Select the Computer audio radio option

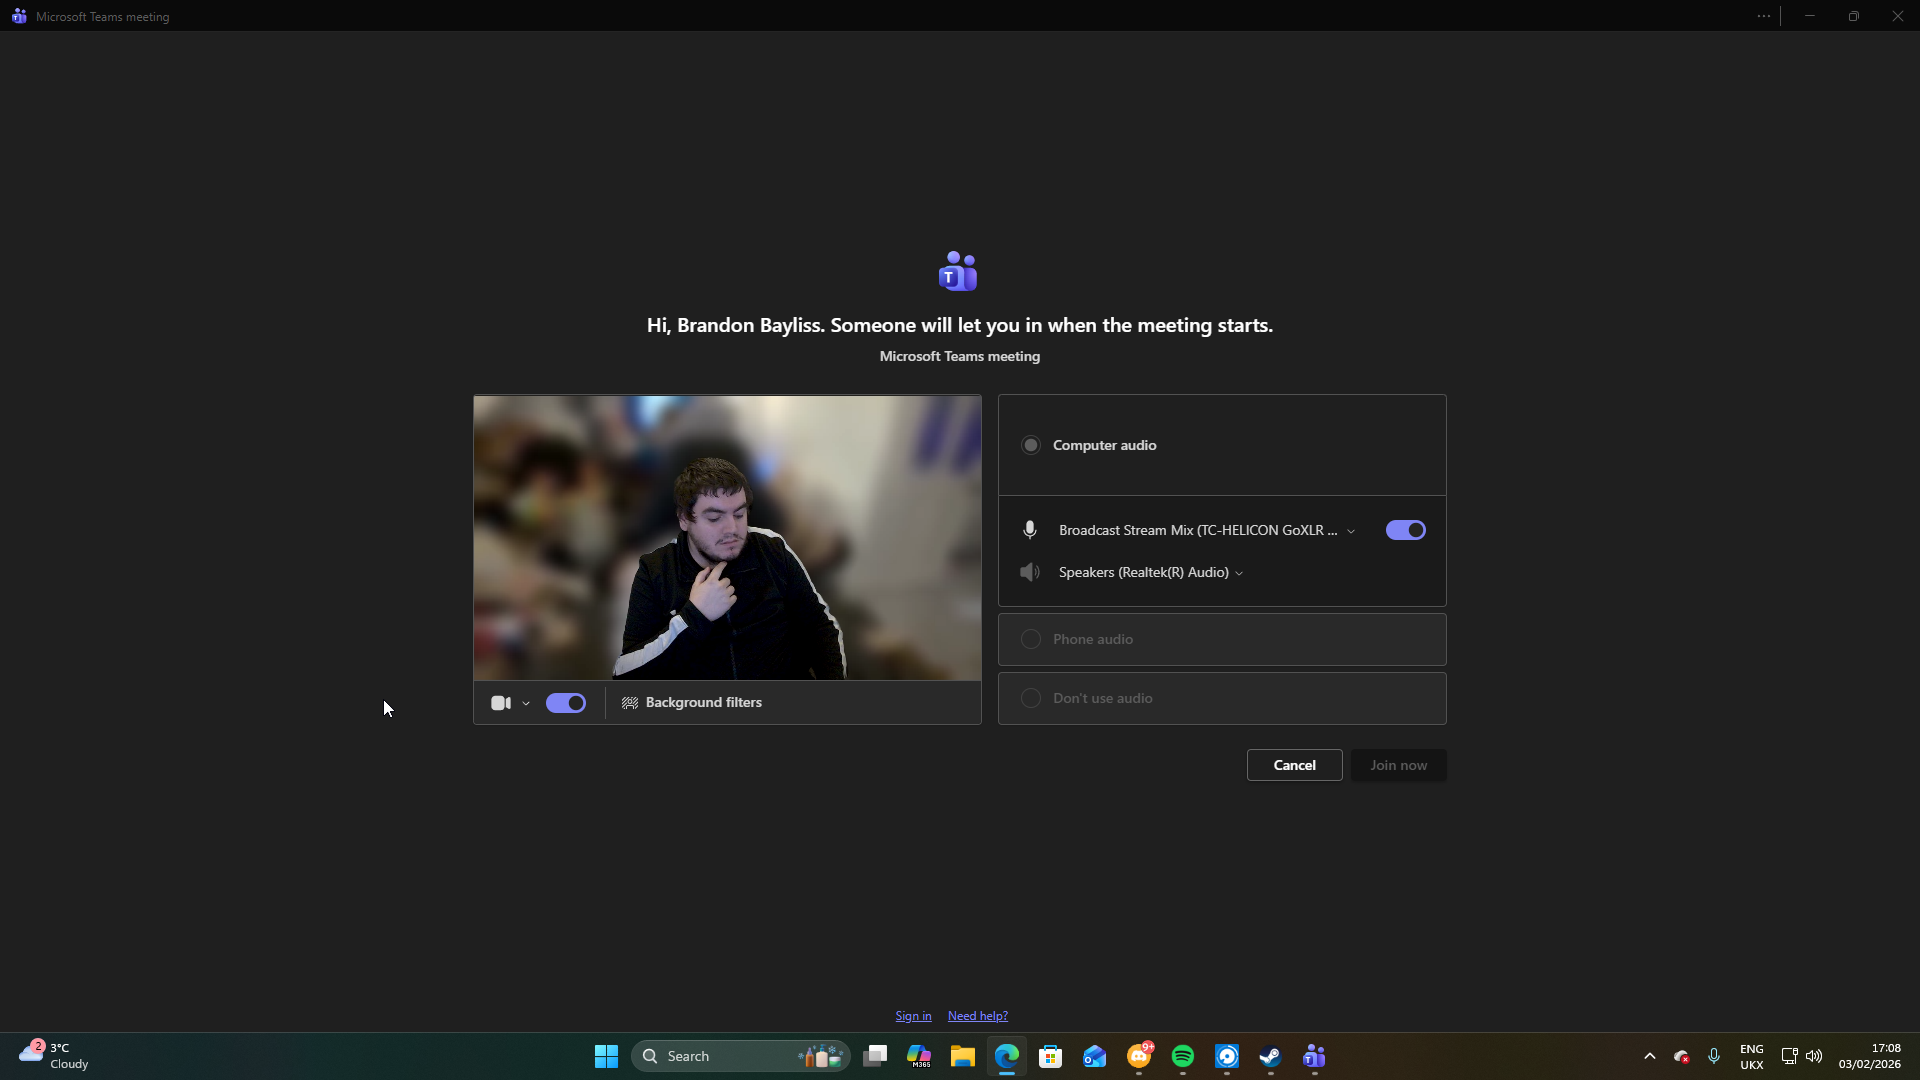1031,445
